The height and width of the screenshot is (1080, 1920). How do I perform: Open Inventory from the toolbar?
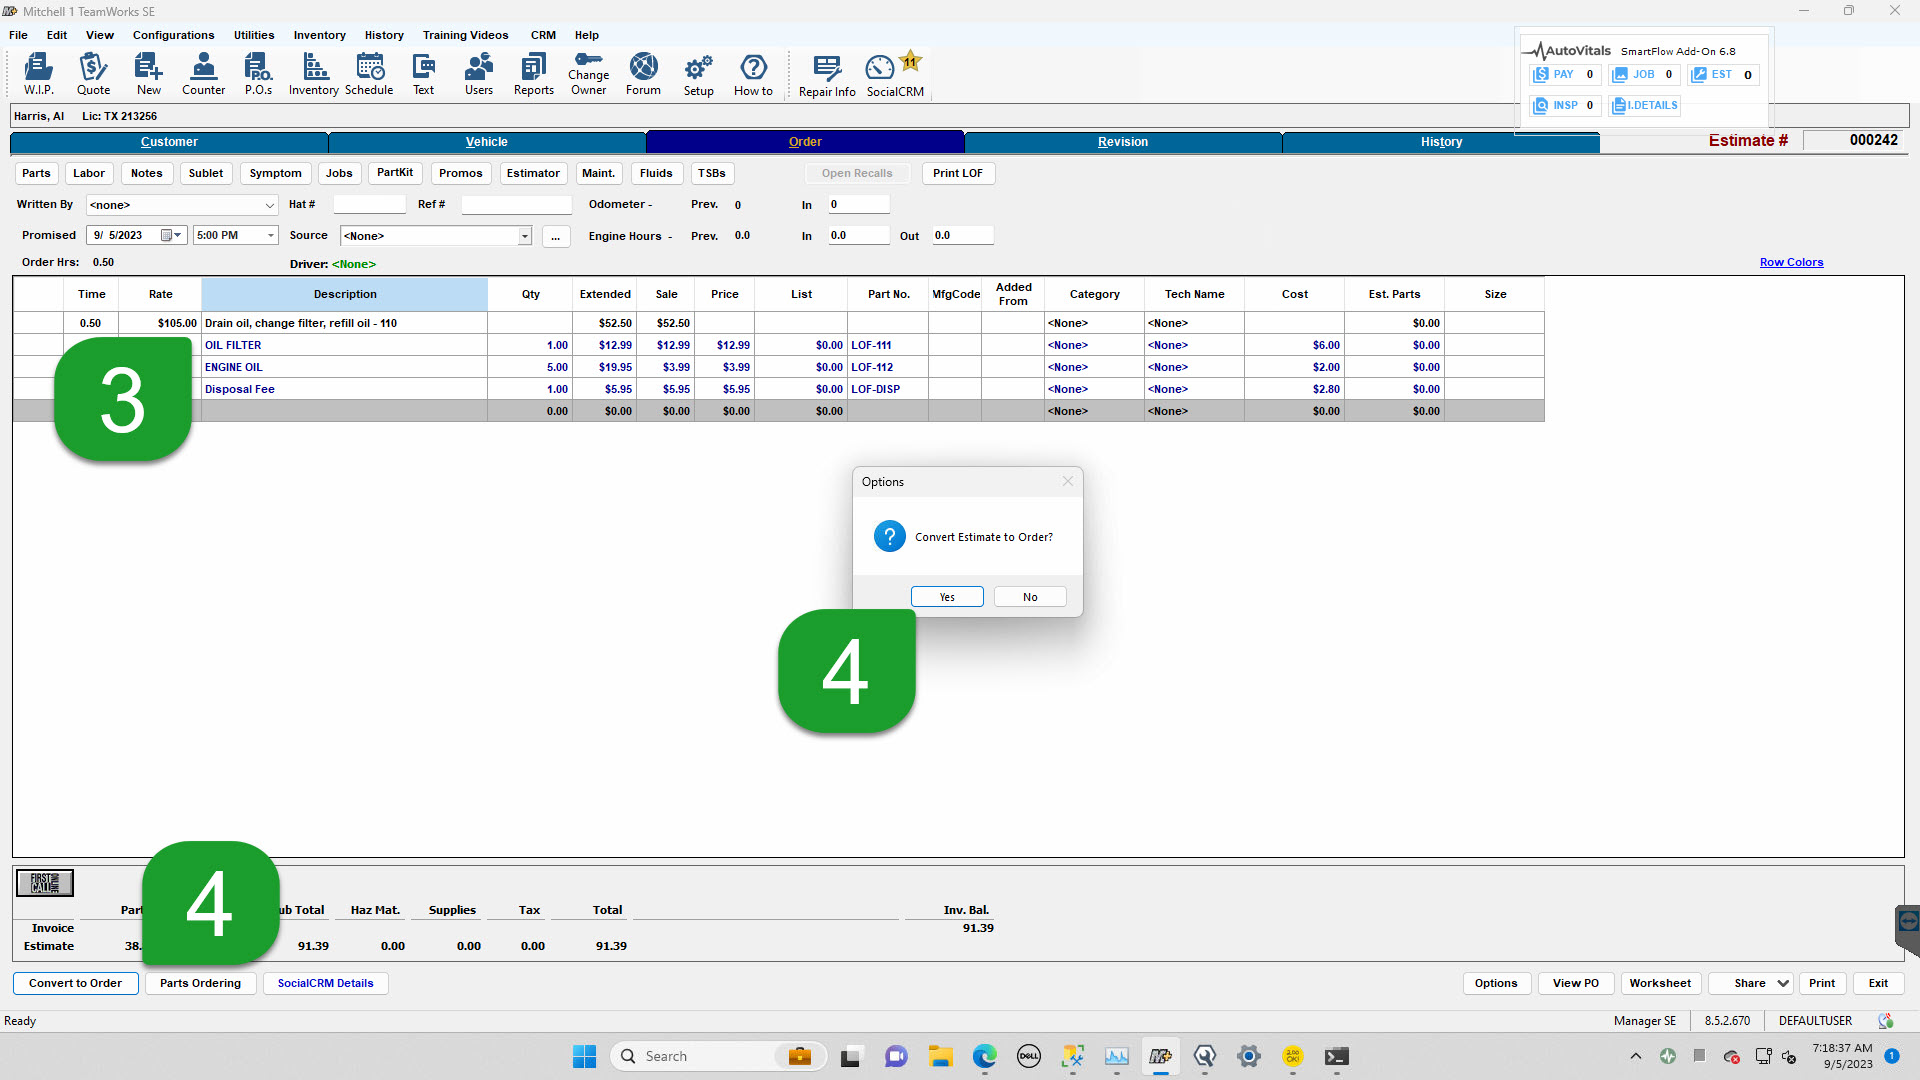314,74
